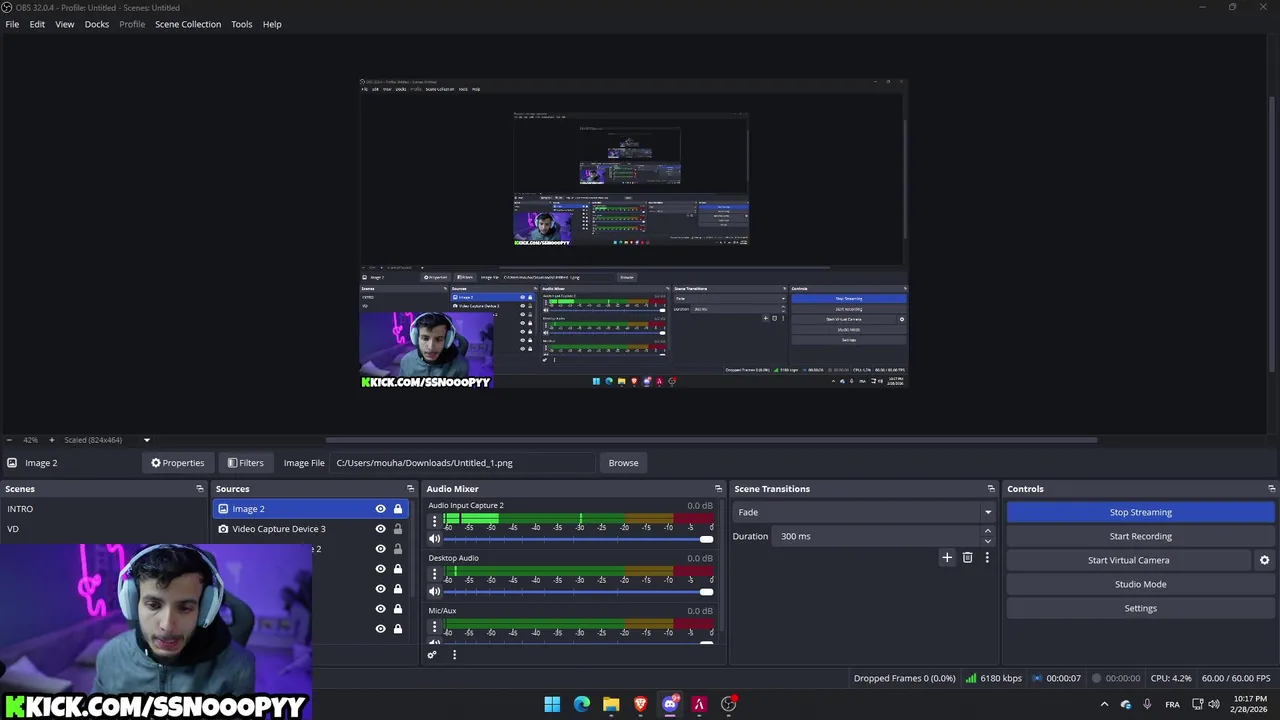Lock the Video Capture Device 3 source
Screen dimensions: 1280x720
tap(397, 529)
